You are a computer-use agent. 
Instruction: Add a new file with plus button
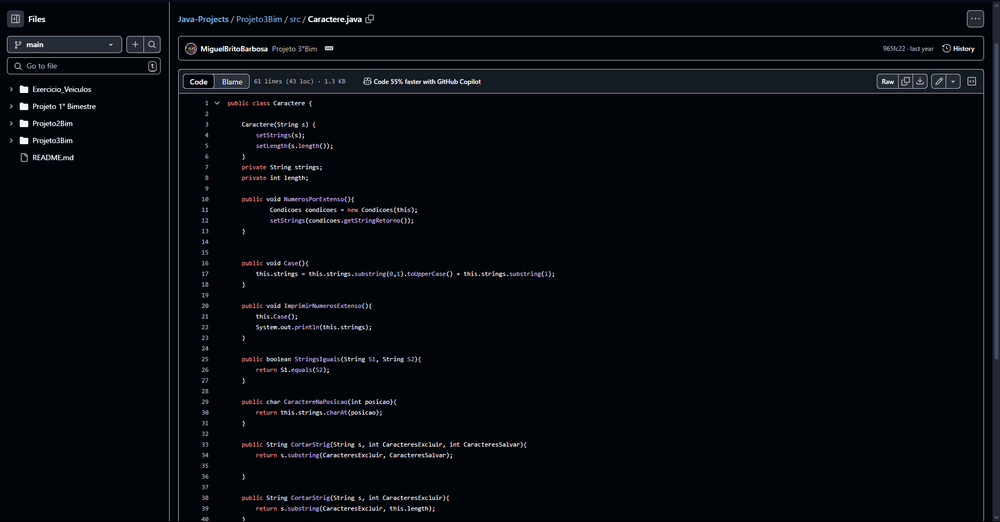[135, 45]
